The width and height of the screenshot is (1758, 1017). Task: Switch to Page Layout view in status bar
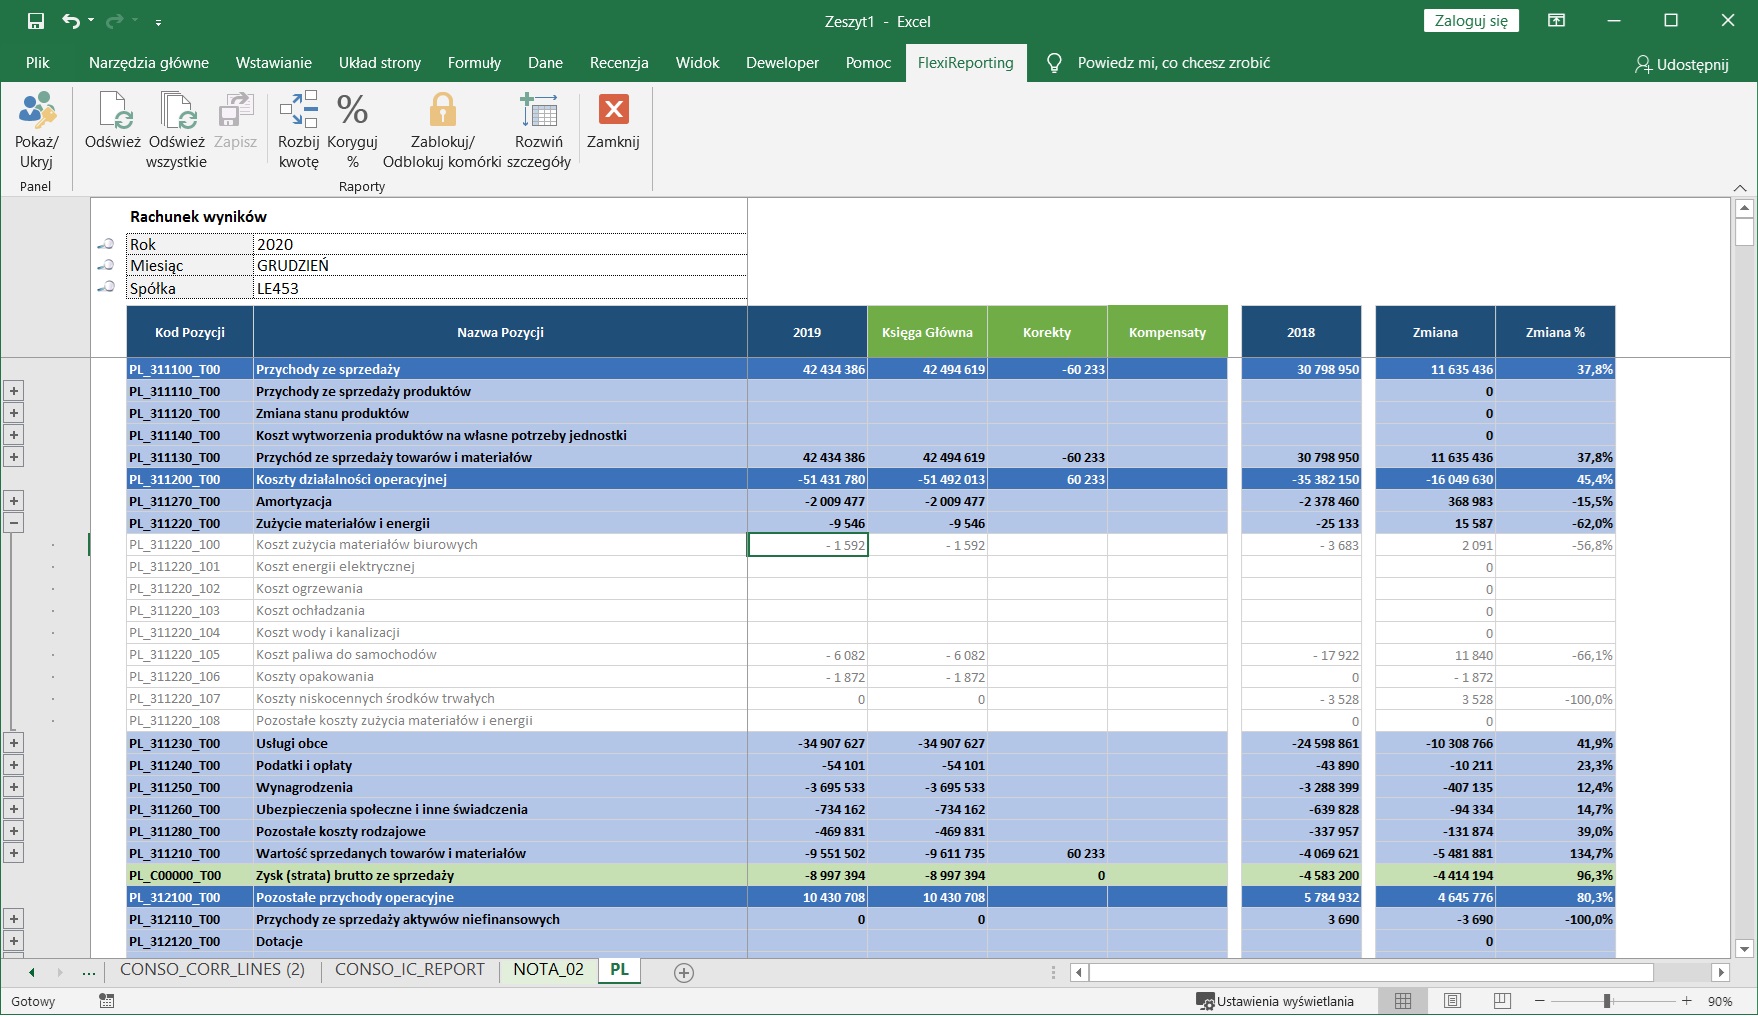pyautogui.click(x=1452, y=1001)
